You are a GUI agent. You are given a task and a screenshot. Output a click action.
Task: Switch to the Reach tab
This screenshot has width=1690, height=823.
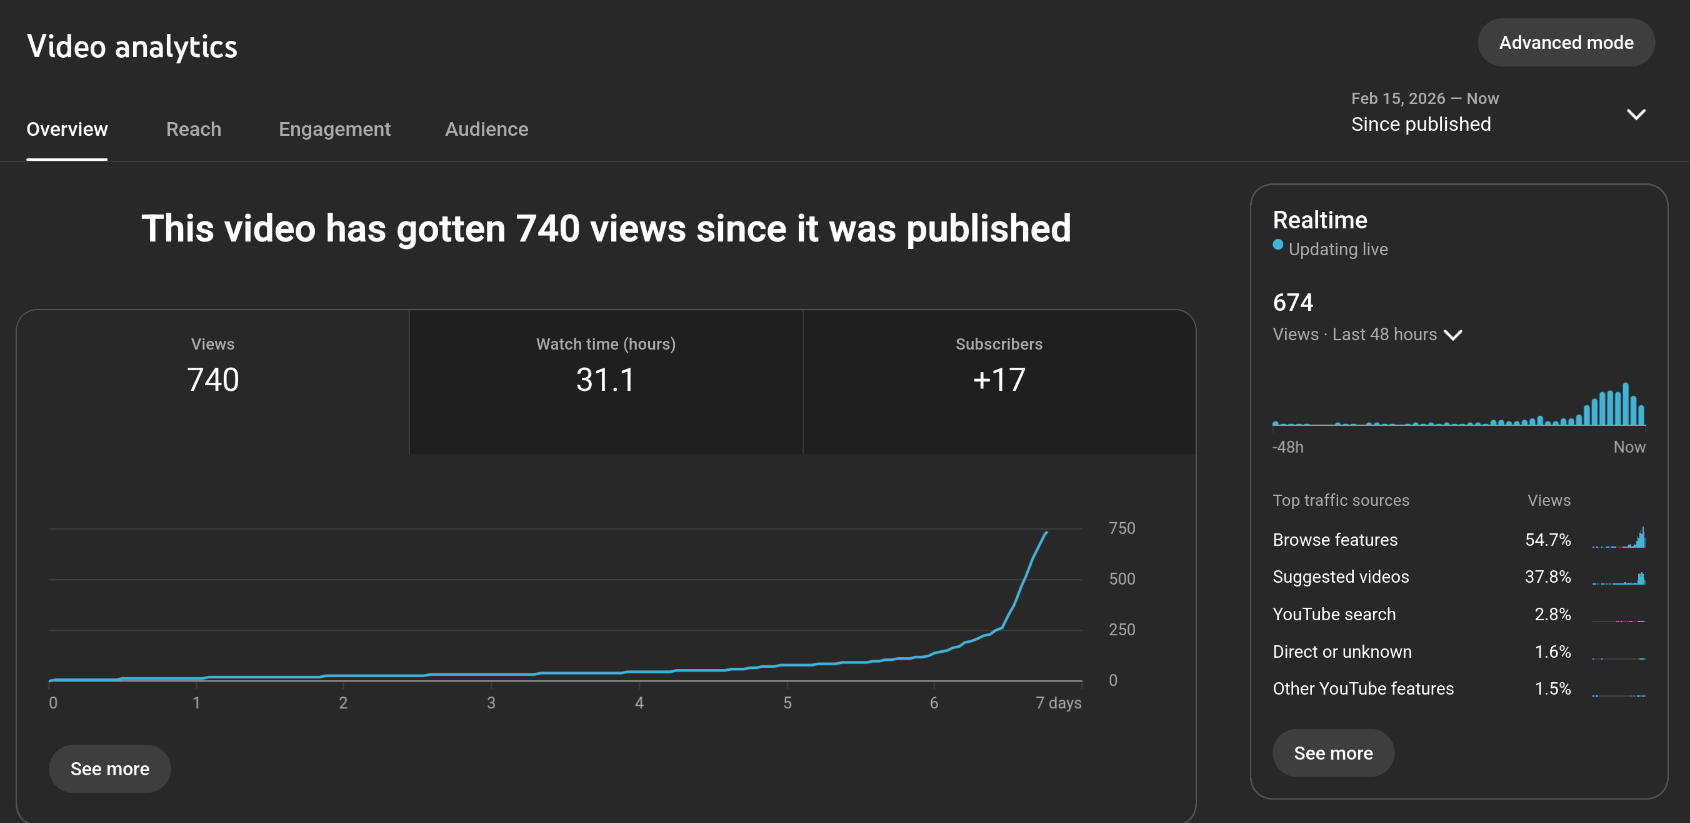click(193, 129)
